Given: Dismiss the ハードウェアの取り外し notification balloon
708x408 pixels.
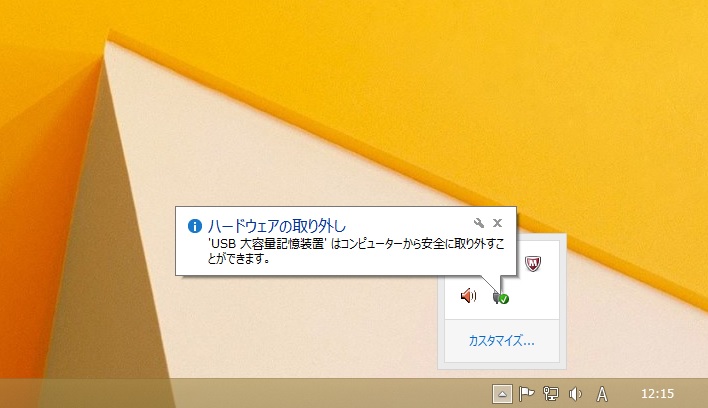Looking at the screenshot, I should pyautogui.click(x=497, y=222).
